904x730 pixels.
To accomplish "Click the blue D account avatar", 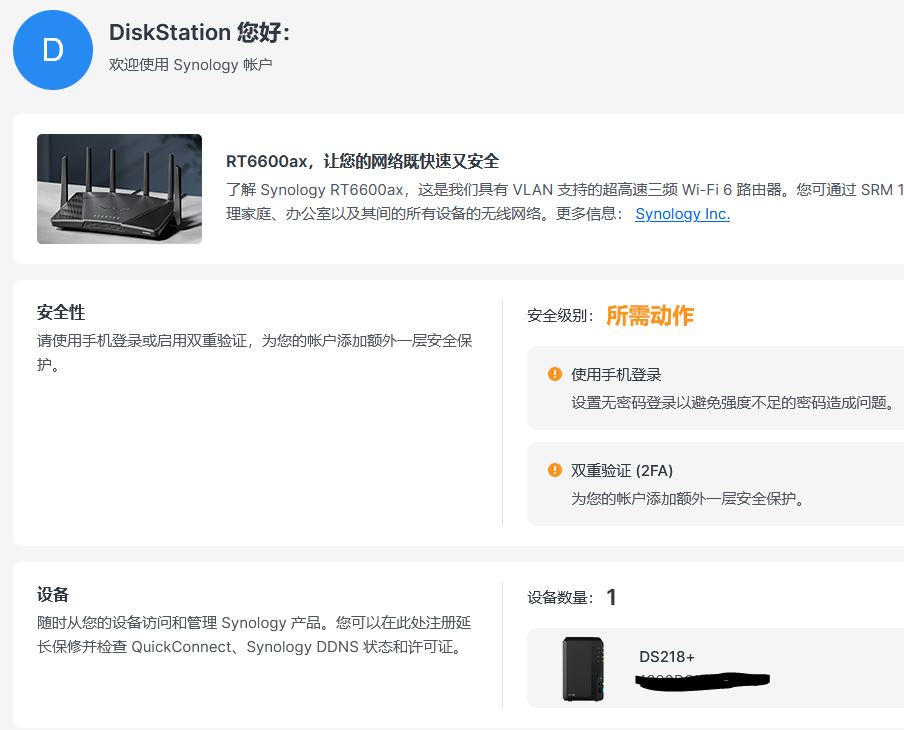I will (x=53, y=50).
